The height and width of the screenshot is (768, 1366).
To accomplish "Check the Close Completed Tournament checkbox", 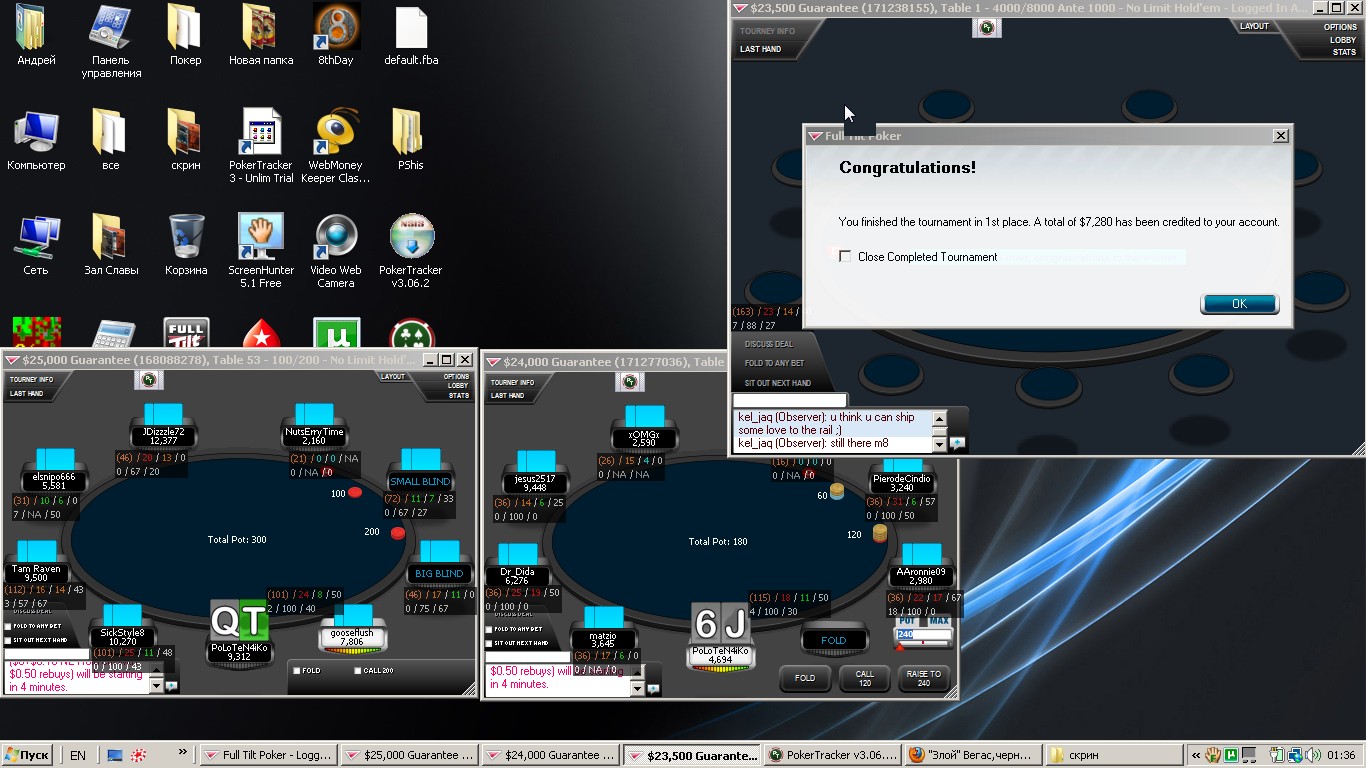I will [845, 257].
